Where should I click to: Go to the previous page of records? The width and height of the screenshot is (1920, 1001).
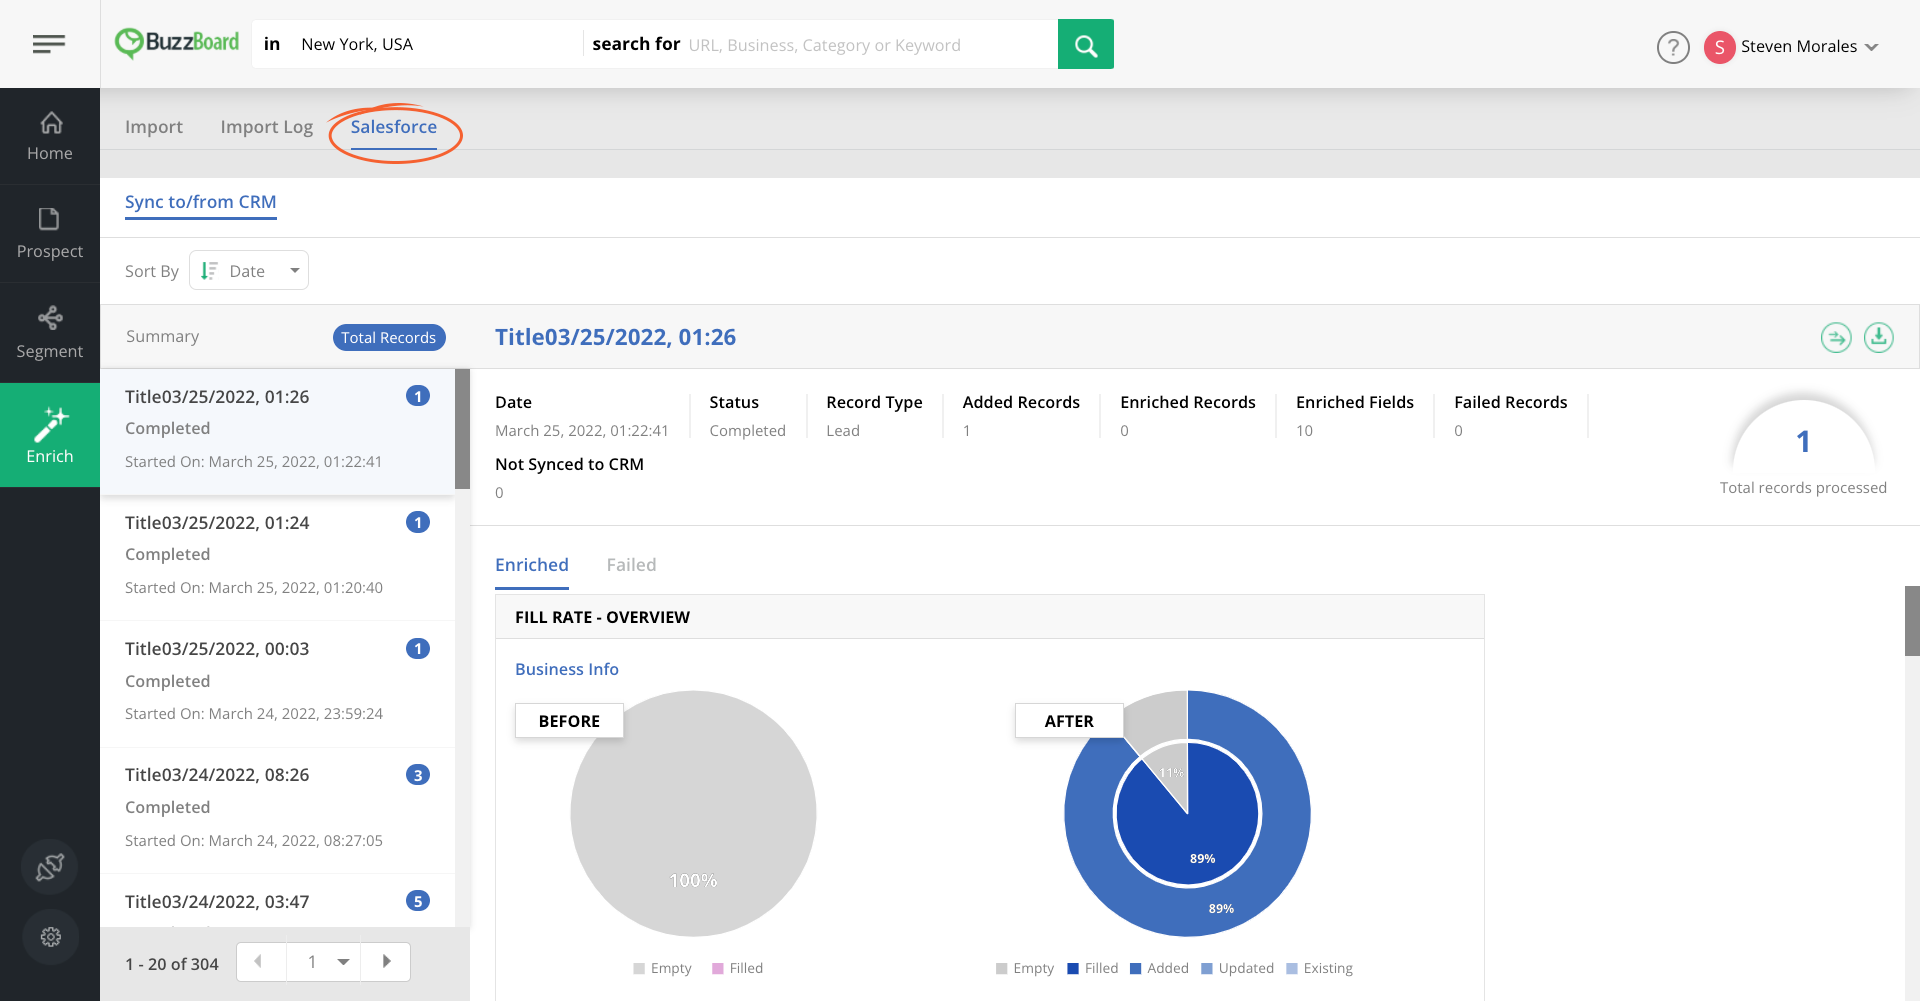[260, 962]
